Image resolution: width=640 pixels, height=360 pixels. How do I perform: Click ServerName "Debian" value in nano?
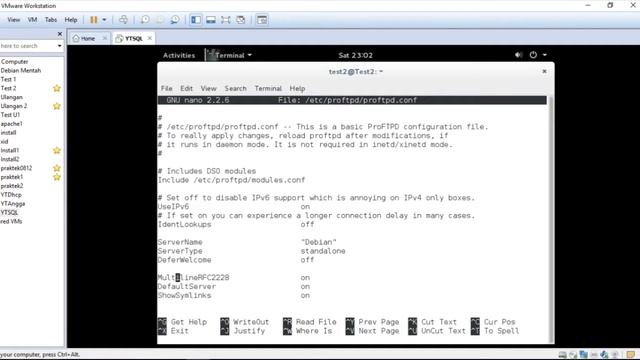point(319,242)
